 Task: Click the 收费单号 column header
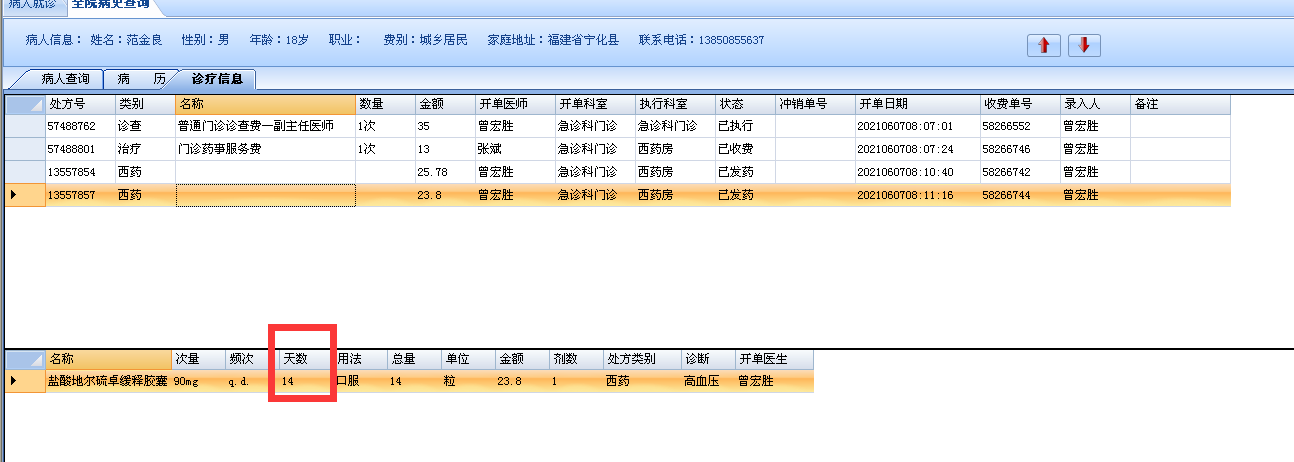[1020, 104]
